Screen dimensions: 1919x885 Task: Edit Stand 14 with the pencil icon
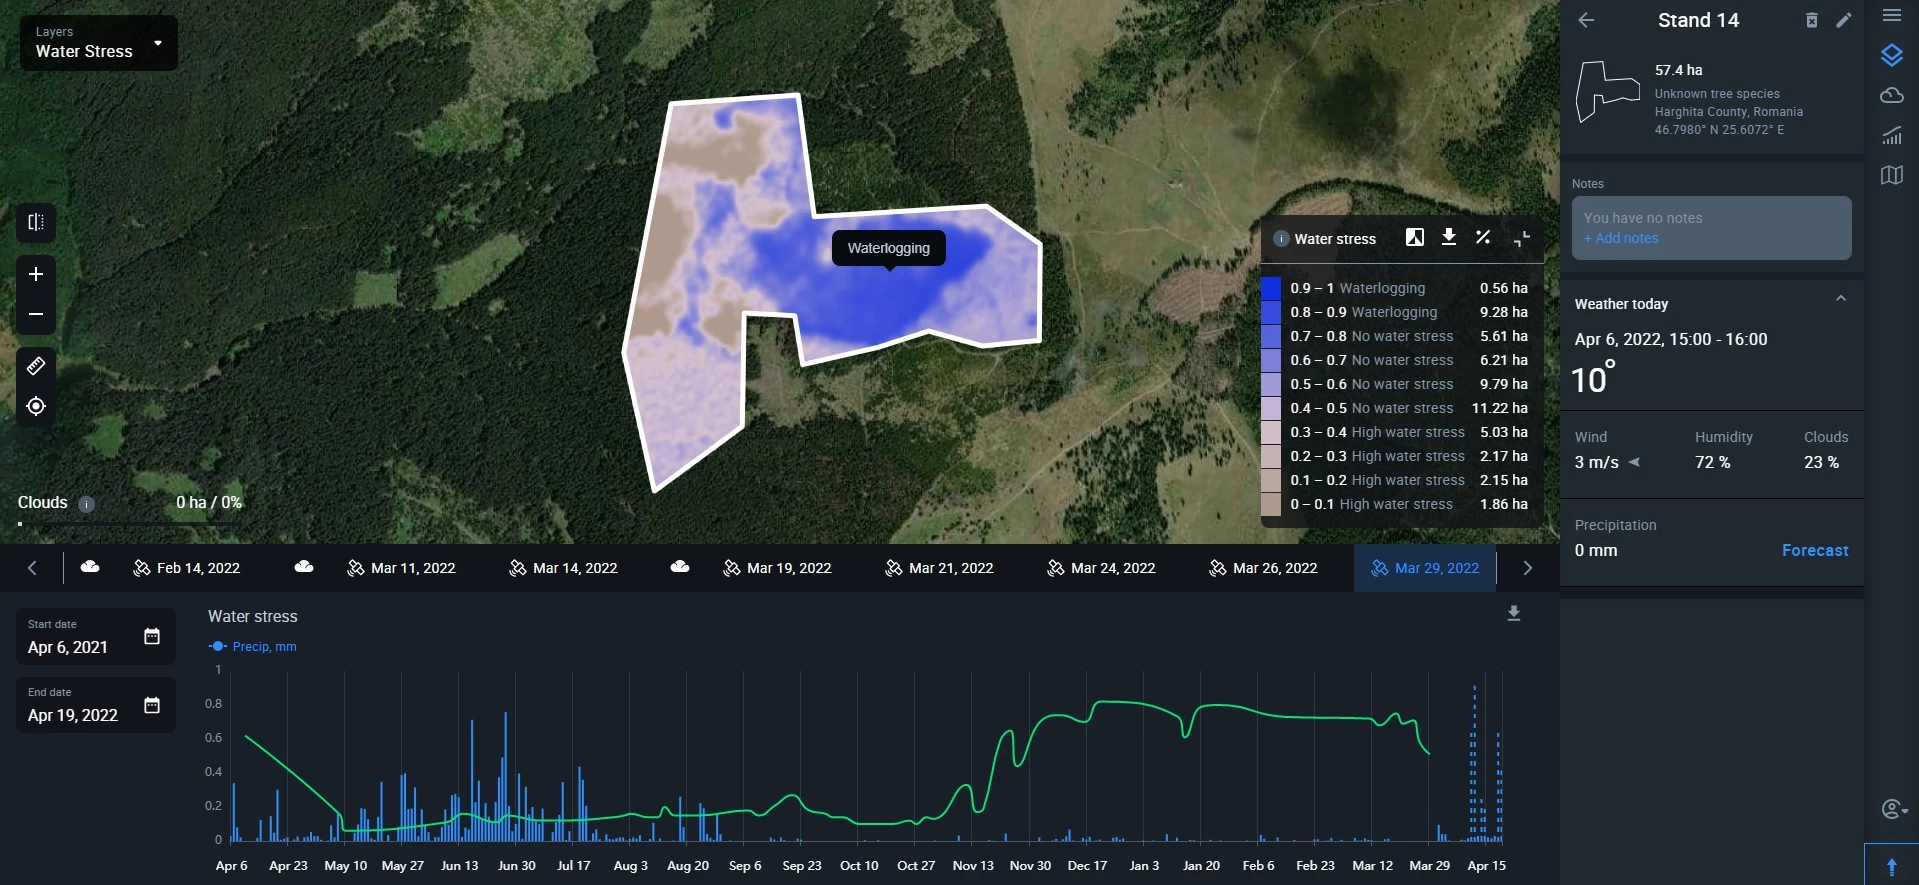coord(1844,20)
